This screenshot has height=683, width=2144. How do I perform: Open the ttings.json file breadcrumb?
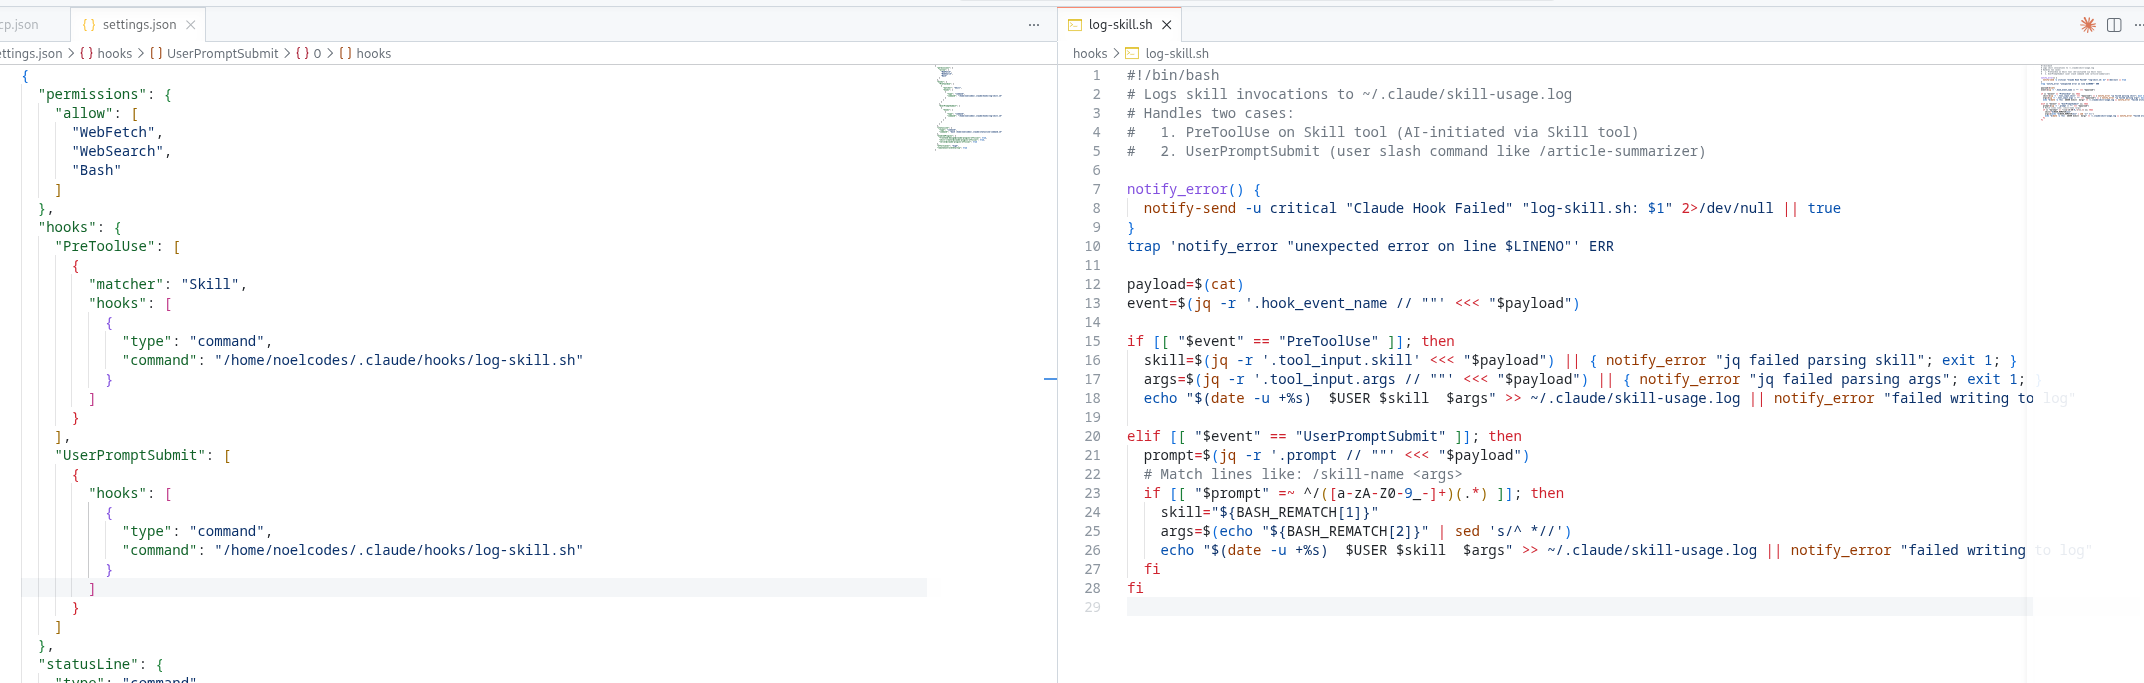coord(31,54)
